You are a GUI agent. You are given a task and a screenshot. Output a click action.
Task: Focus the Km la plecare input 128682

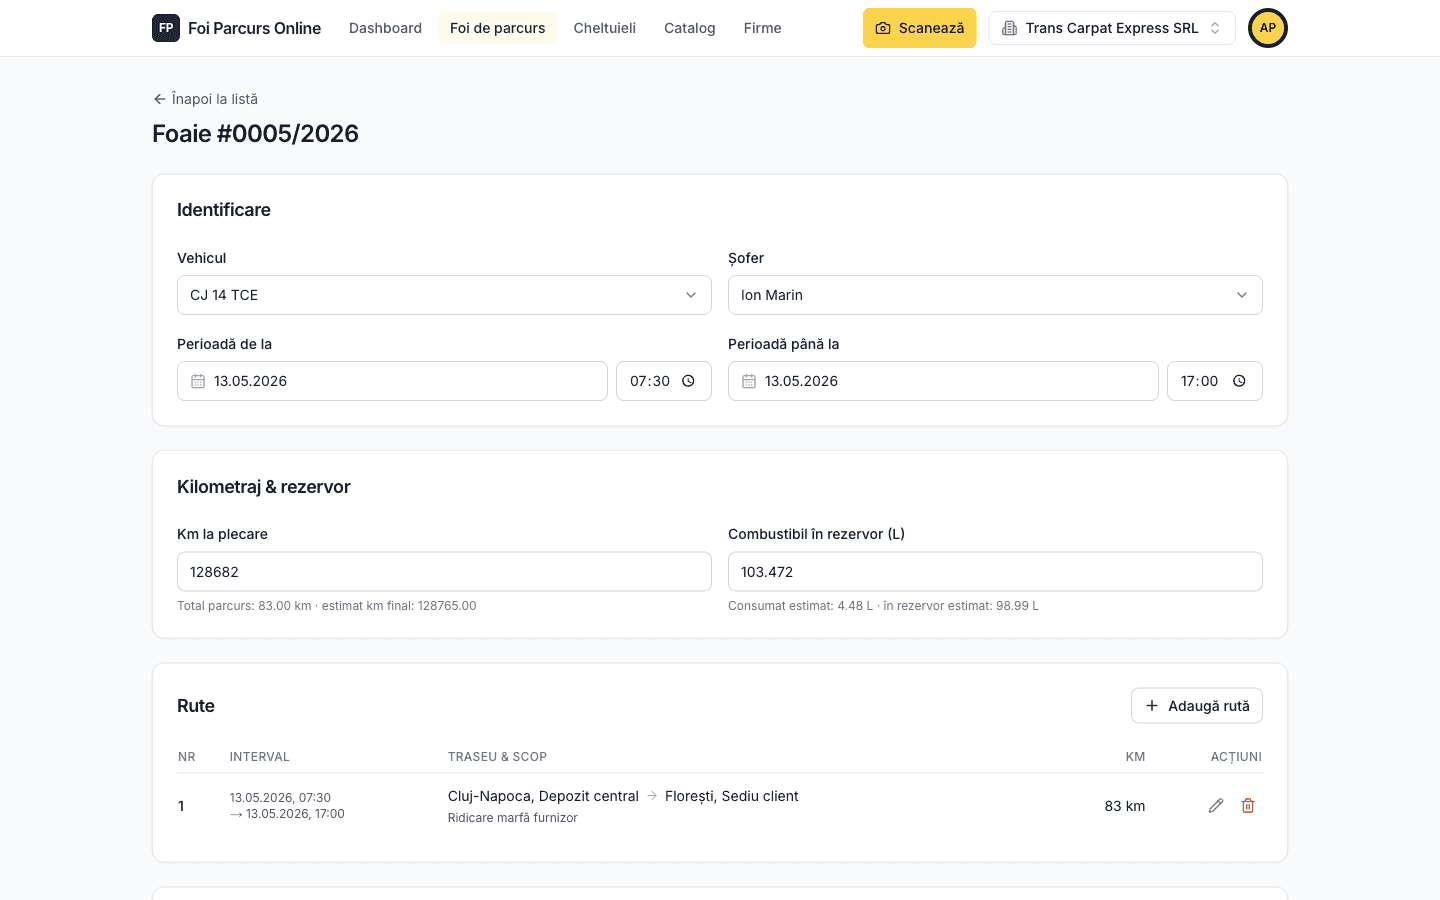pos(444,572)
